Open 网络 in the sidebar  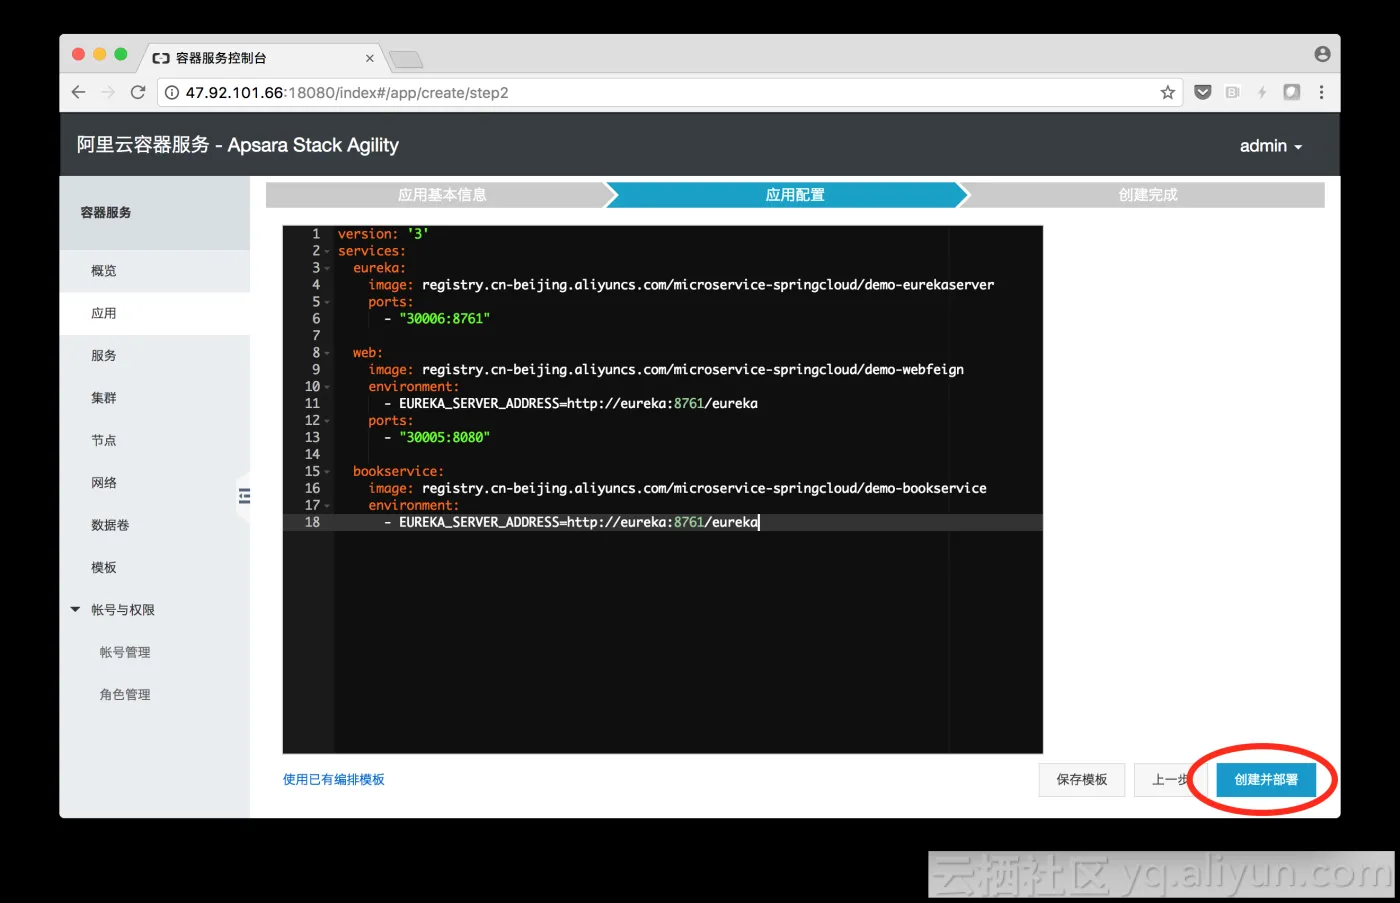coord(154,482)
